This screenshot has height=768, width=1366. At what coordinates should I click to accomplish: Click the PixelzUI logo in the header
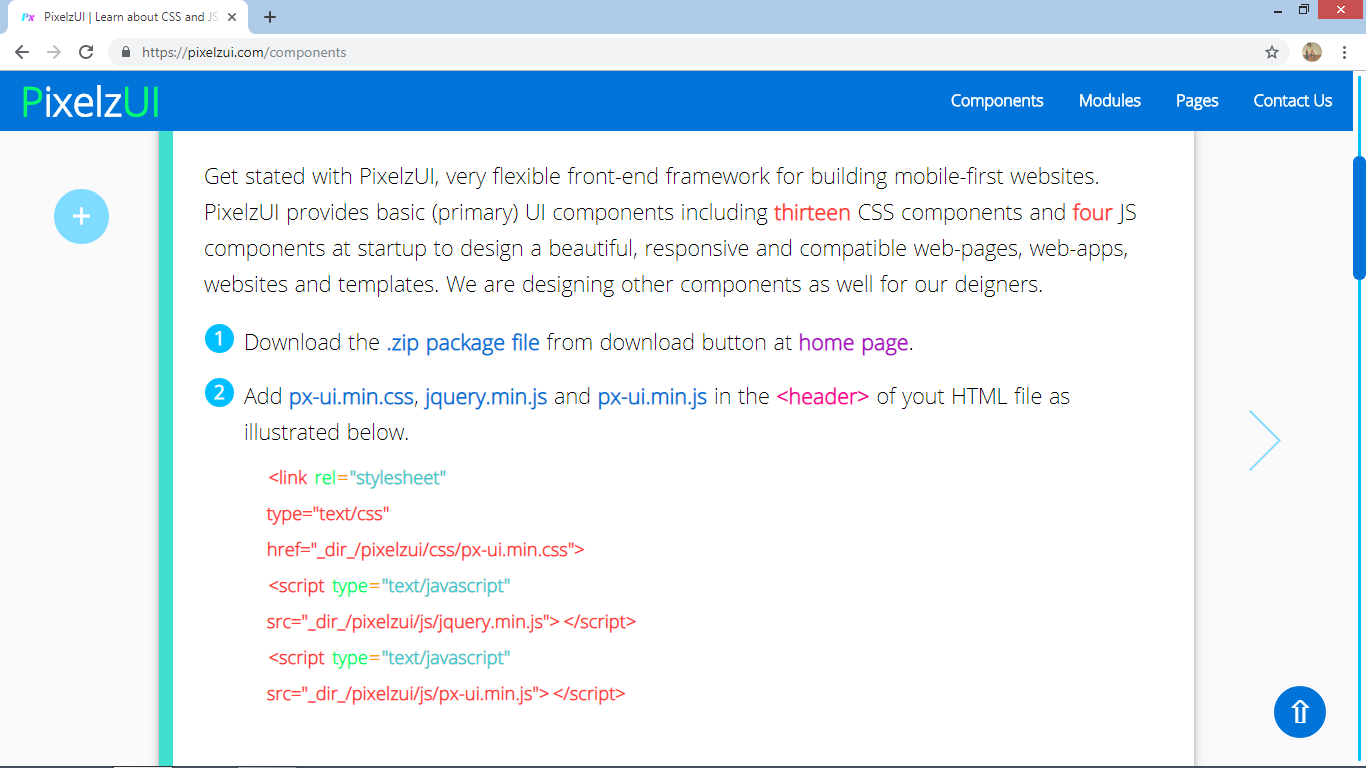pos(90,101)
